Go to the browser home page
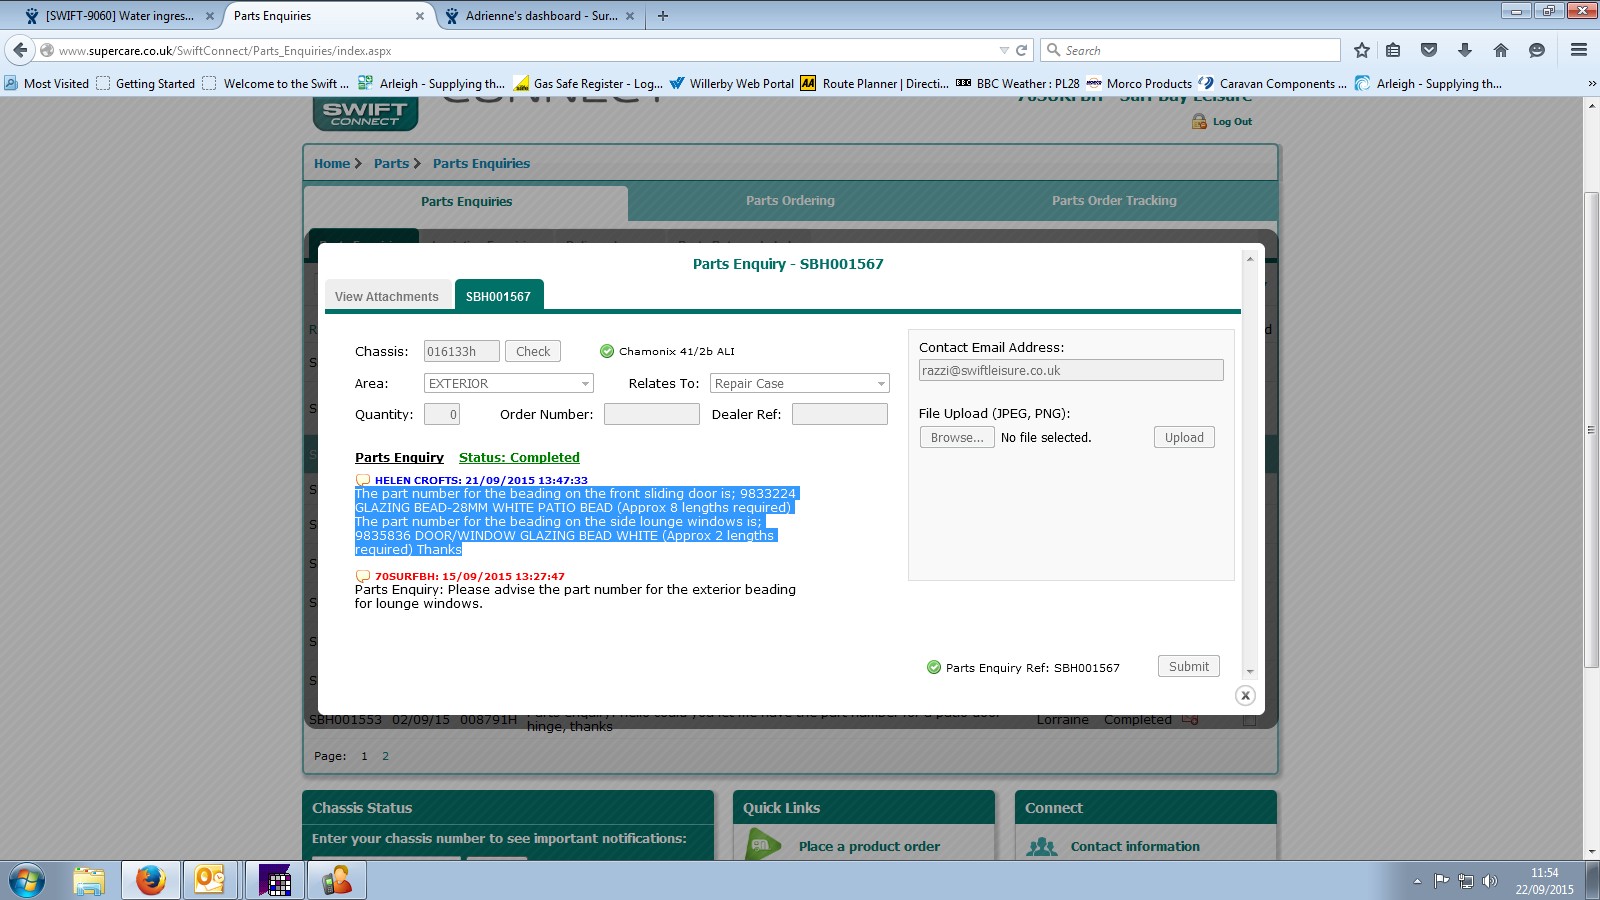This screenshot has width=1600, height=900. point(1501,50)
